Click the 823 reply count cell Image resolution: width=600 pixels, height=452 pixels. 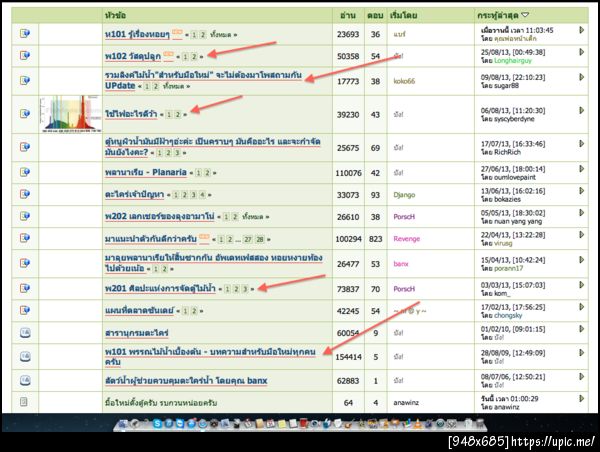click(375, 239)
